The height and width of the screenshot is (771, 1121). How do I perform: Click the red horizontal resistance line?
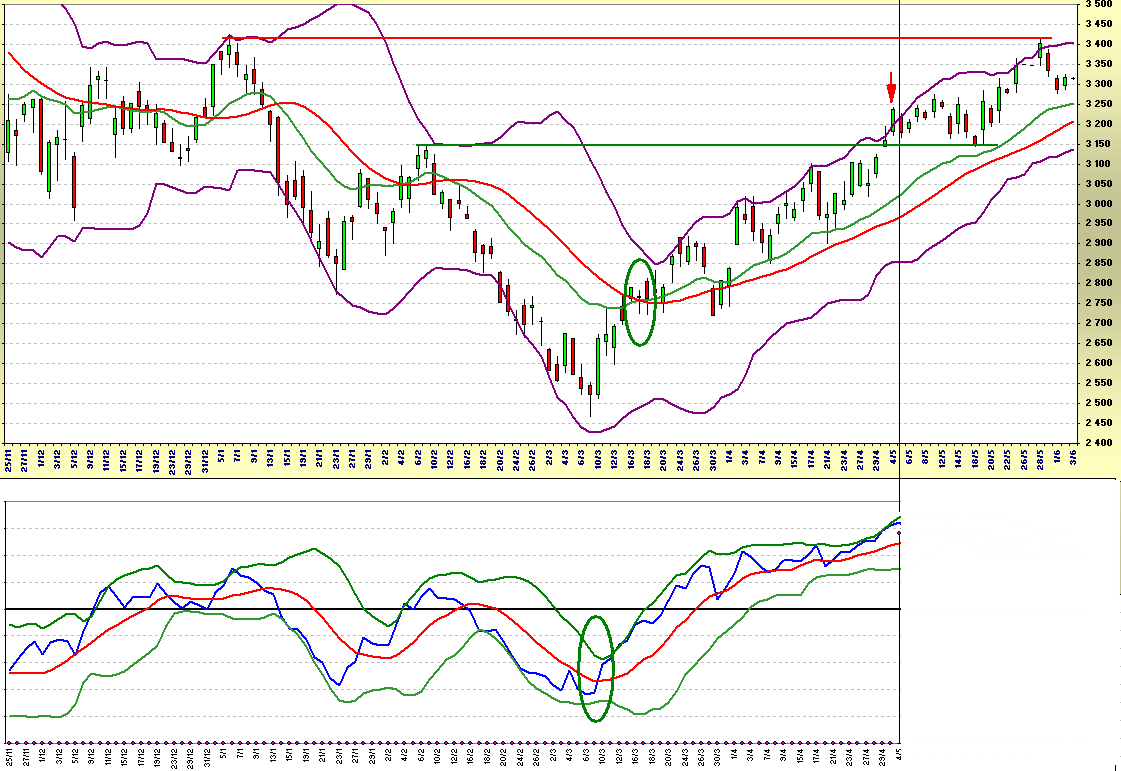pos(600,38)
